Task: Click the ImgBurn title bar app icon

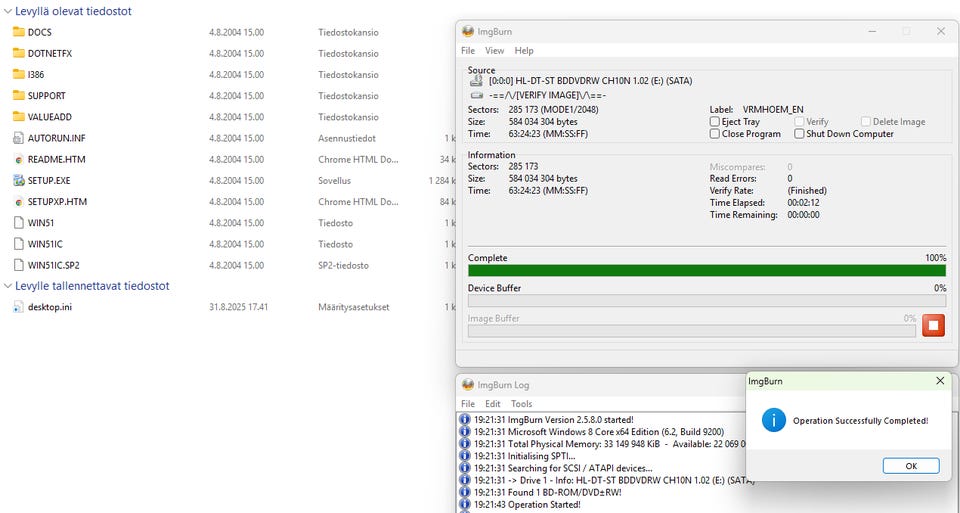Action: coord(468,31)
